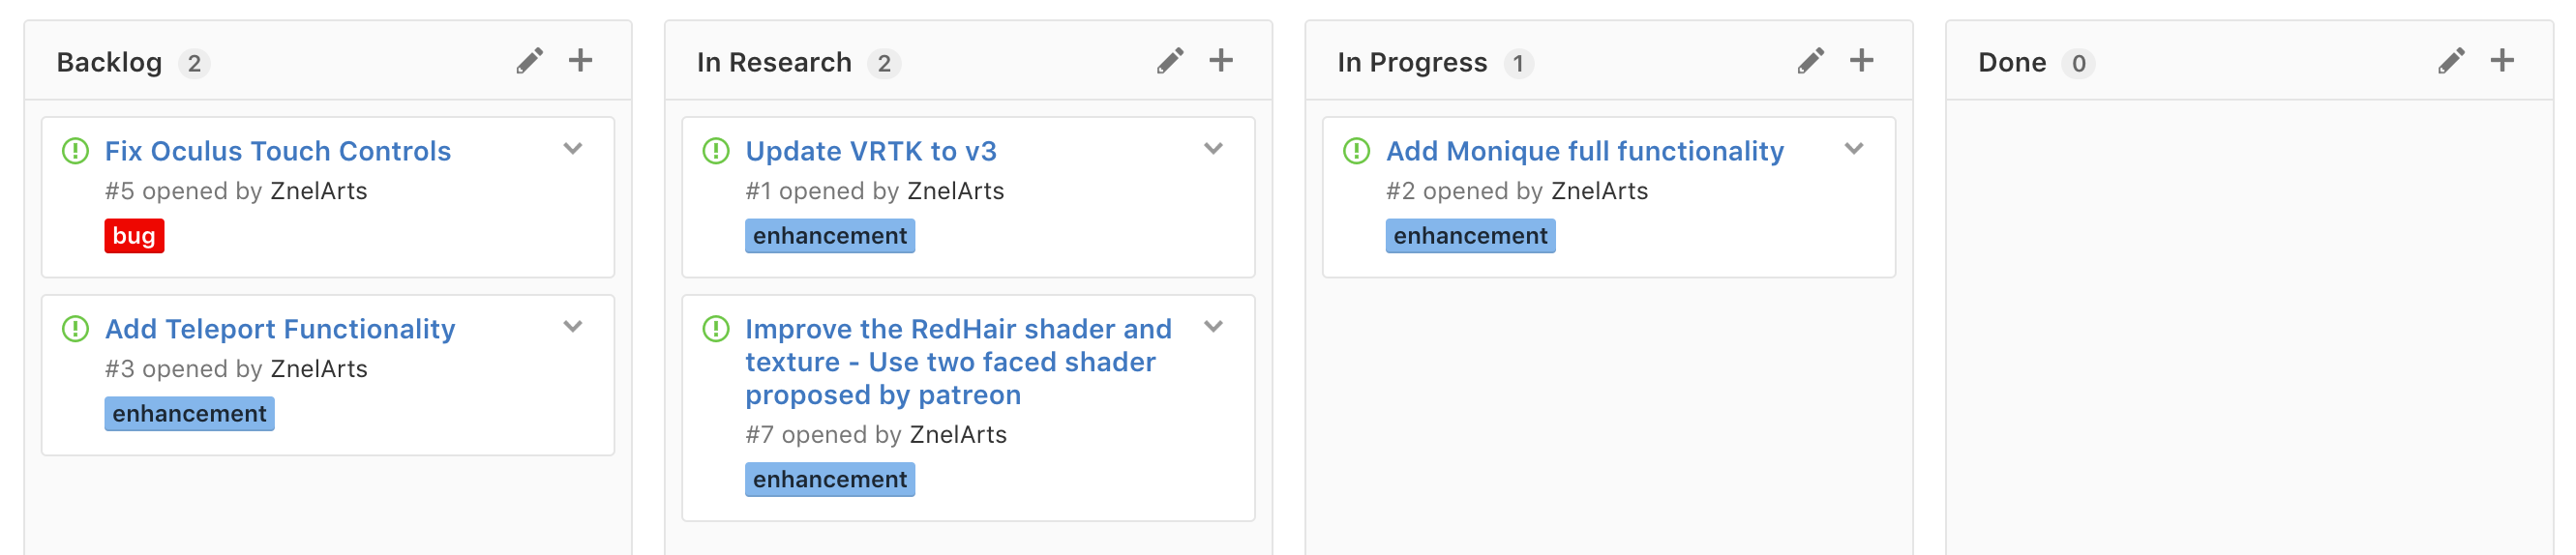The image size is (2576, 555).
Task: Open the Fix Oculus Touch Controls issue
Action: [278, 151]
